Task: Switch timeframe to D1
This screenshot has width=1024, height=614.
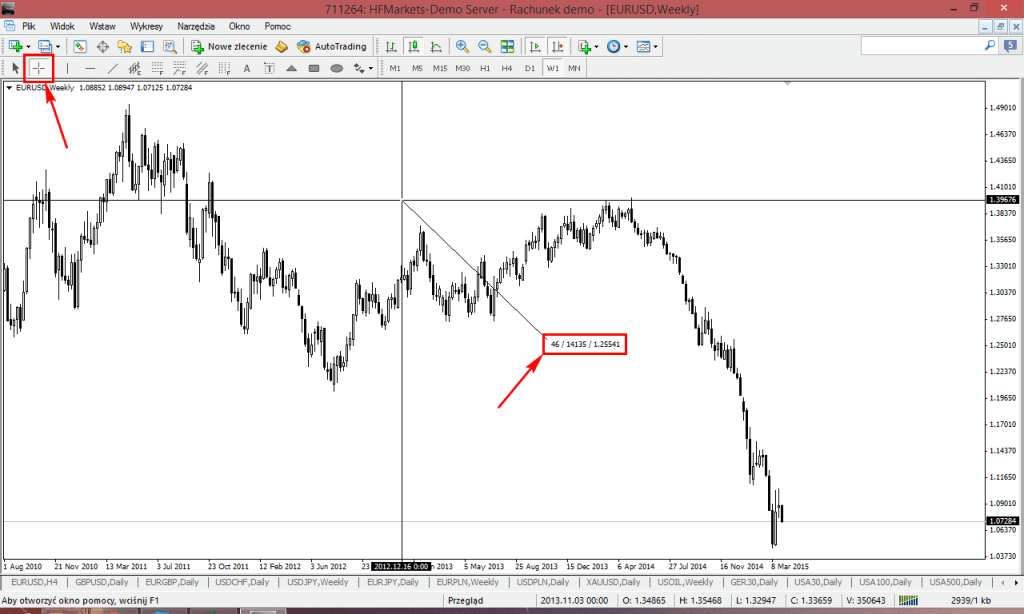Action: (x=531, y=67)
